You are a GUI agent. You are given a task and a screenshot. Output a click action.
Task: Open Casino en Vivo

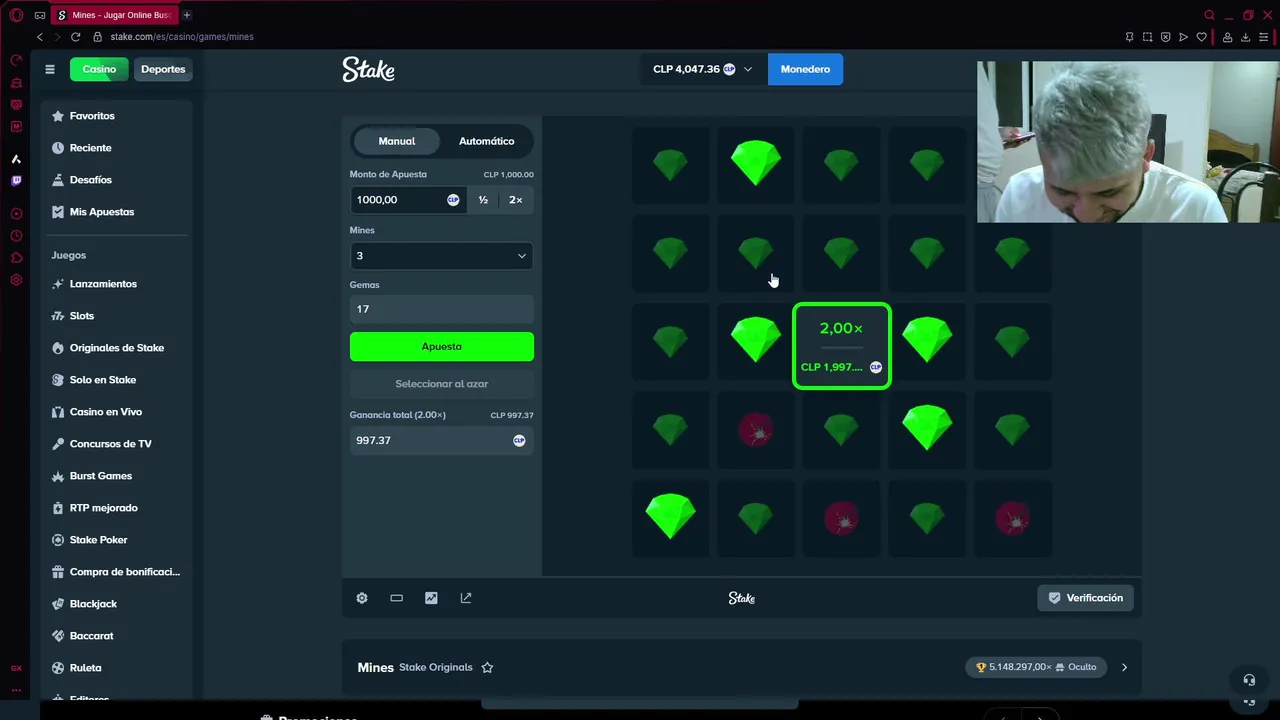105,412
